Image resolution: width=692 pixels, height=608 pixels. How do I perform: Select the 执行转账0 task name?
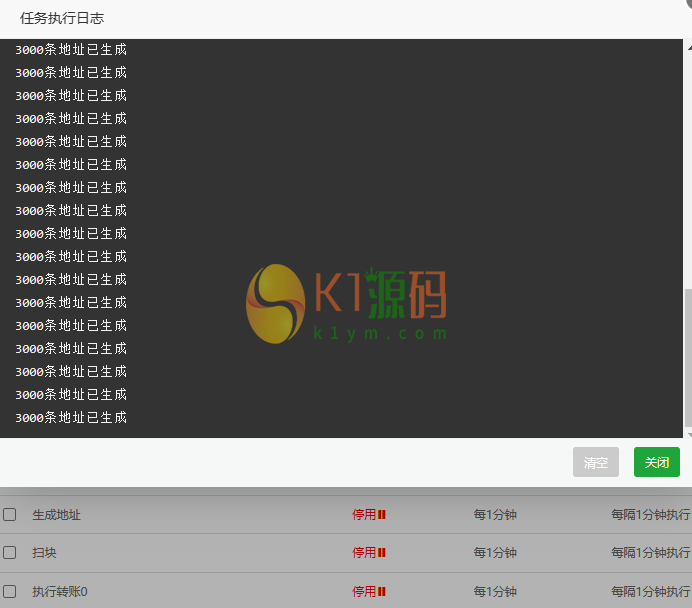point(60,592)
